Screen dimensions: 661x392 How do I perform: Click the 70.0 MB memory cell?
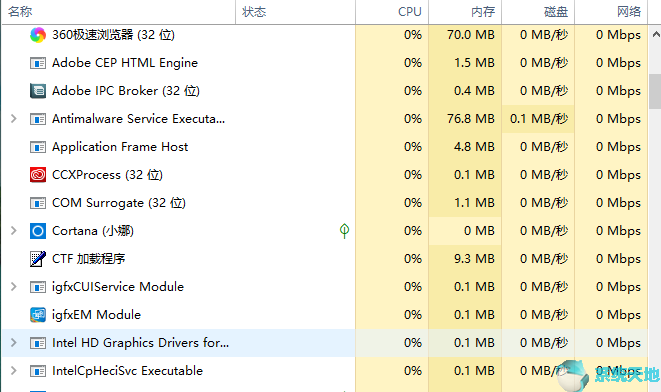465,35
